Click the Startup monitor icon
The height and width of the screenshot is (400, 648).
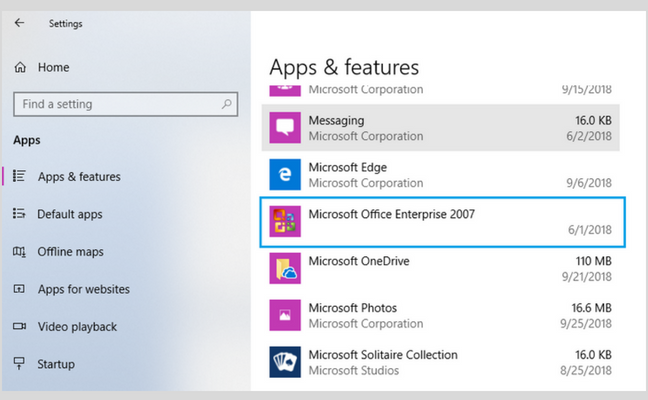(x=19, y=364)
